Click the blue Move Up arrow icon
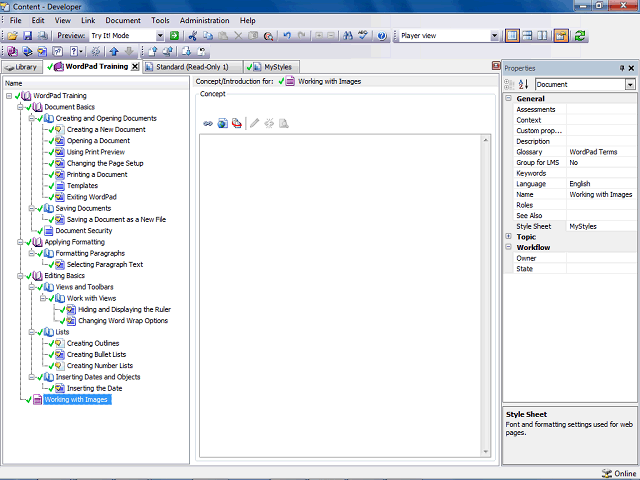The image size is (640, 480). coord(114,51)
